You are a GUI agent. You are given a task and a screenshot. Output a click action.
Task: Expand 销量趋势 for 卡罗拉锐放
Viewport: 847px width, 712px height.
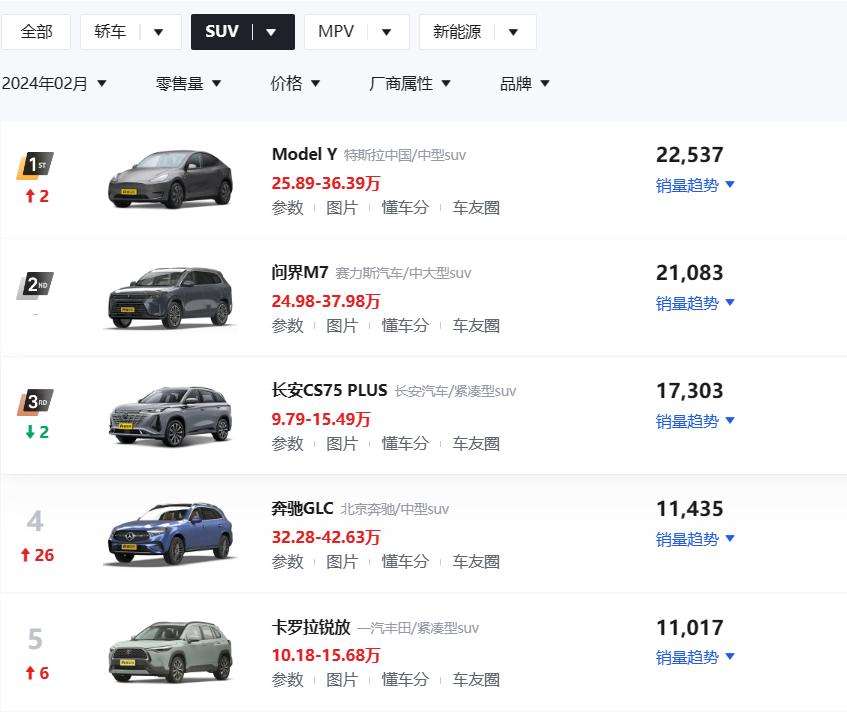pyautogui.click(x=695, y=657)
